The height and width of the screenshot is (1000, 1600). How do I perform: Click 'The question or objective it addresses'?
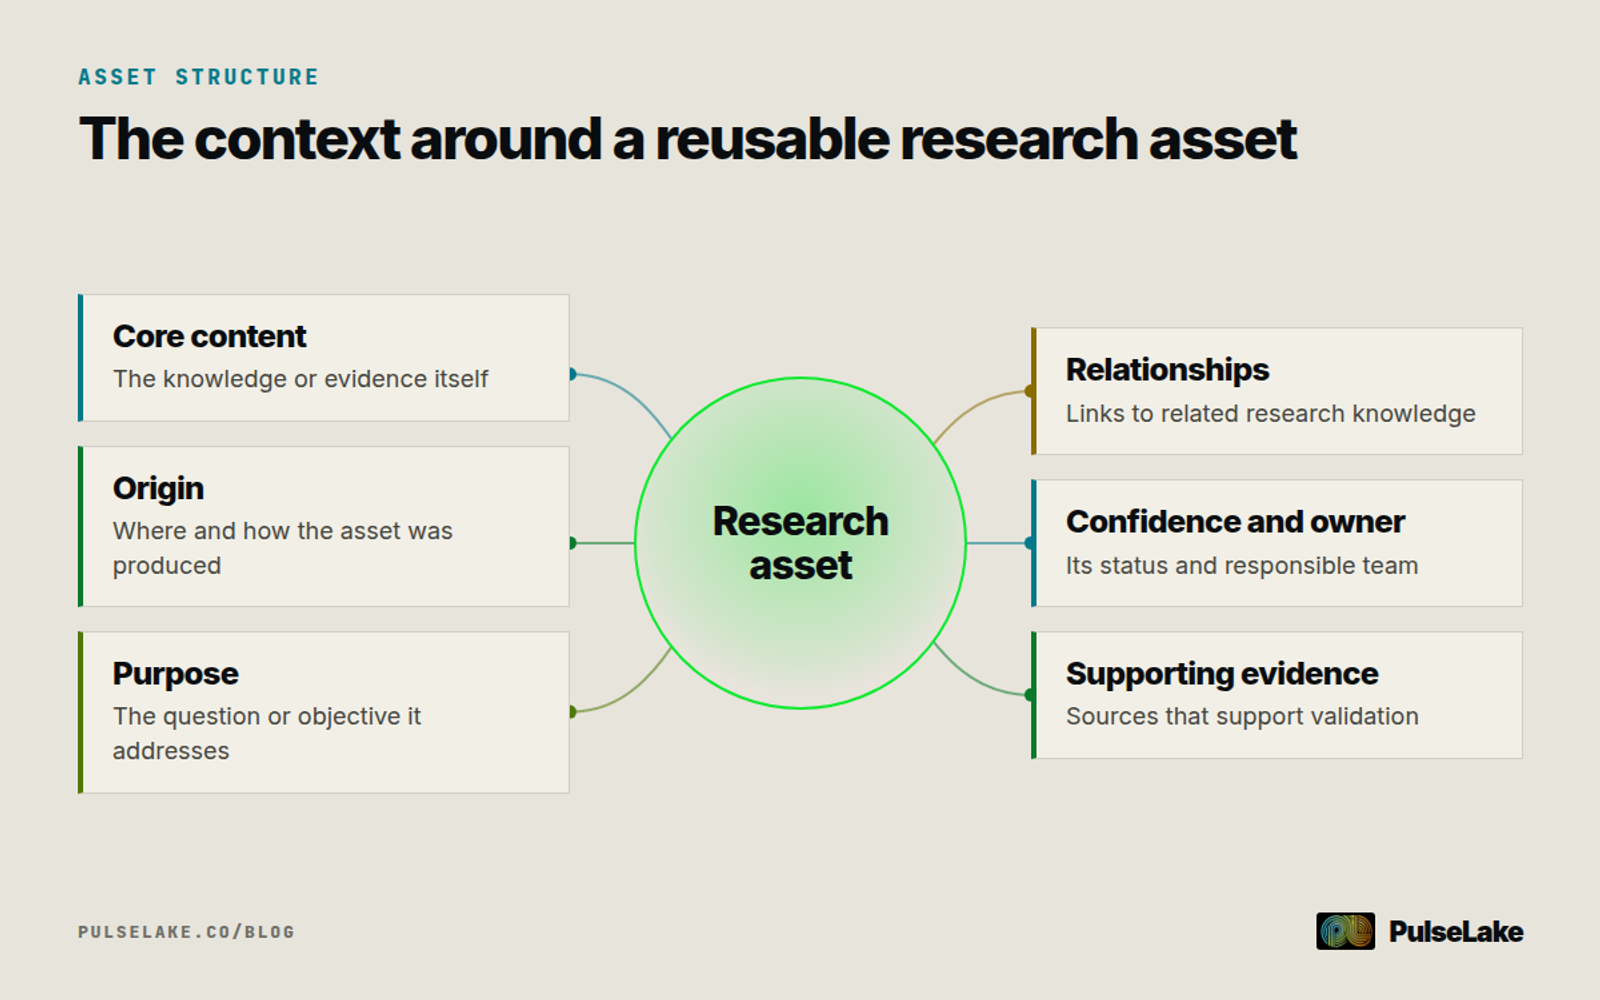(267, 733)
